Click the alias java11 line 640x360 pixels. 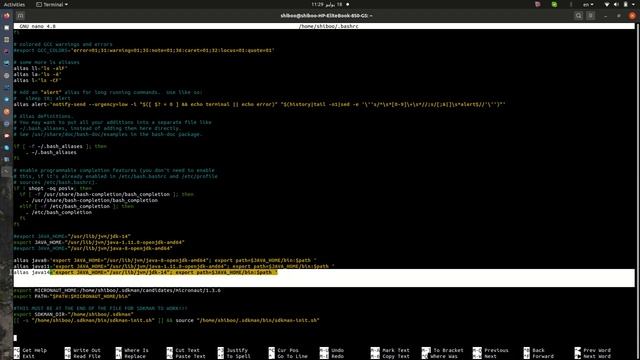(x=174, y=266)
